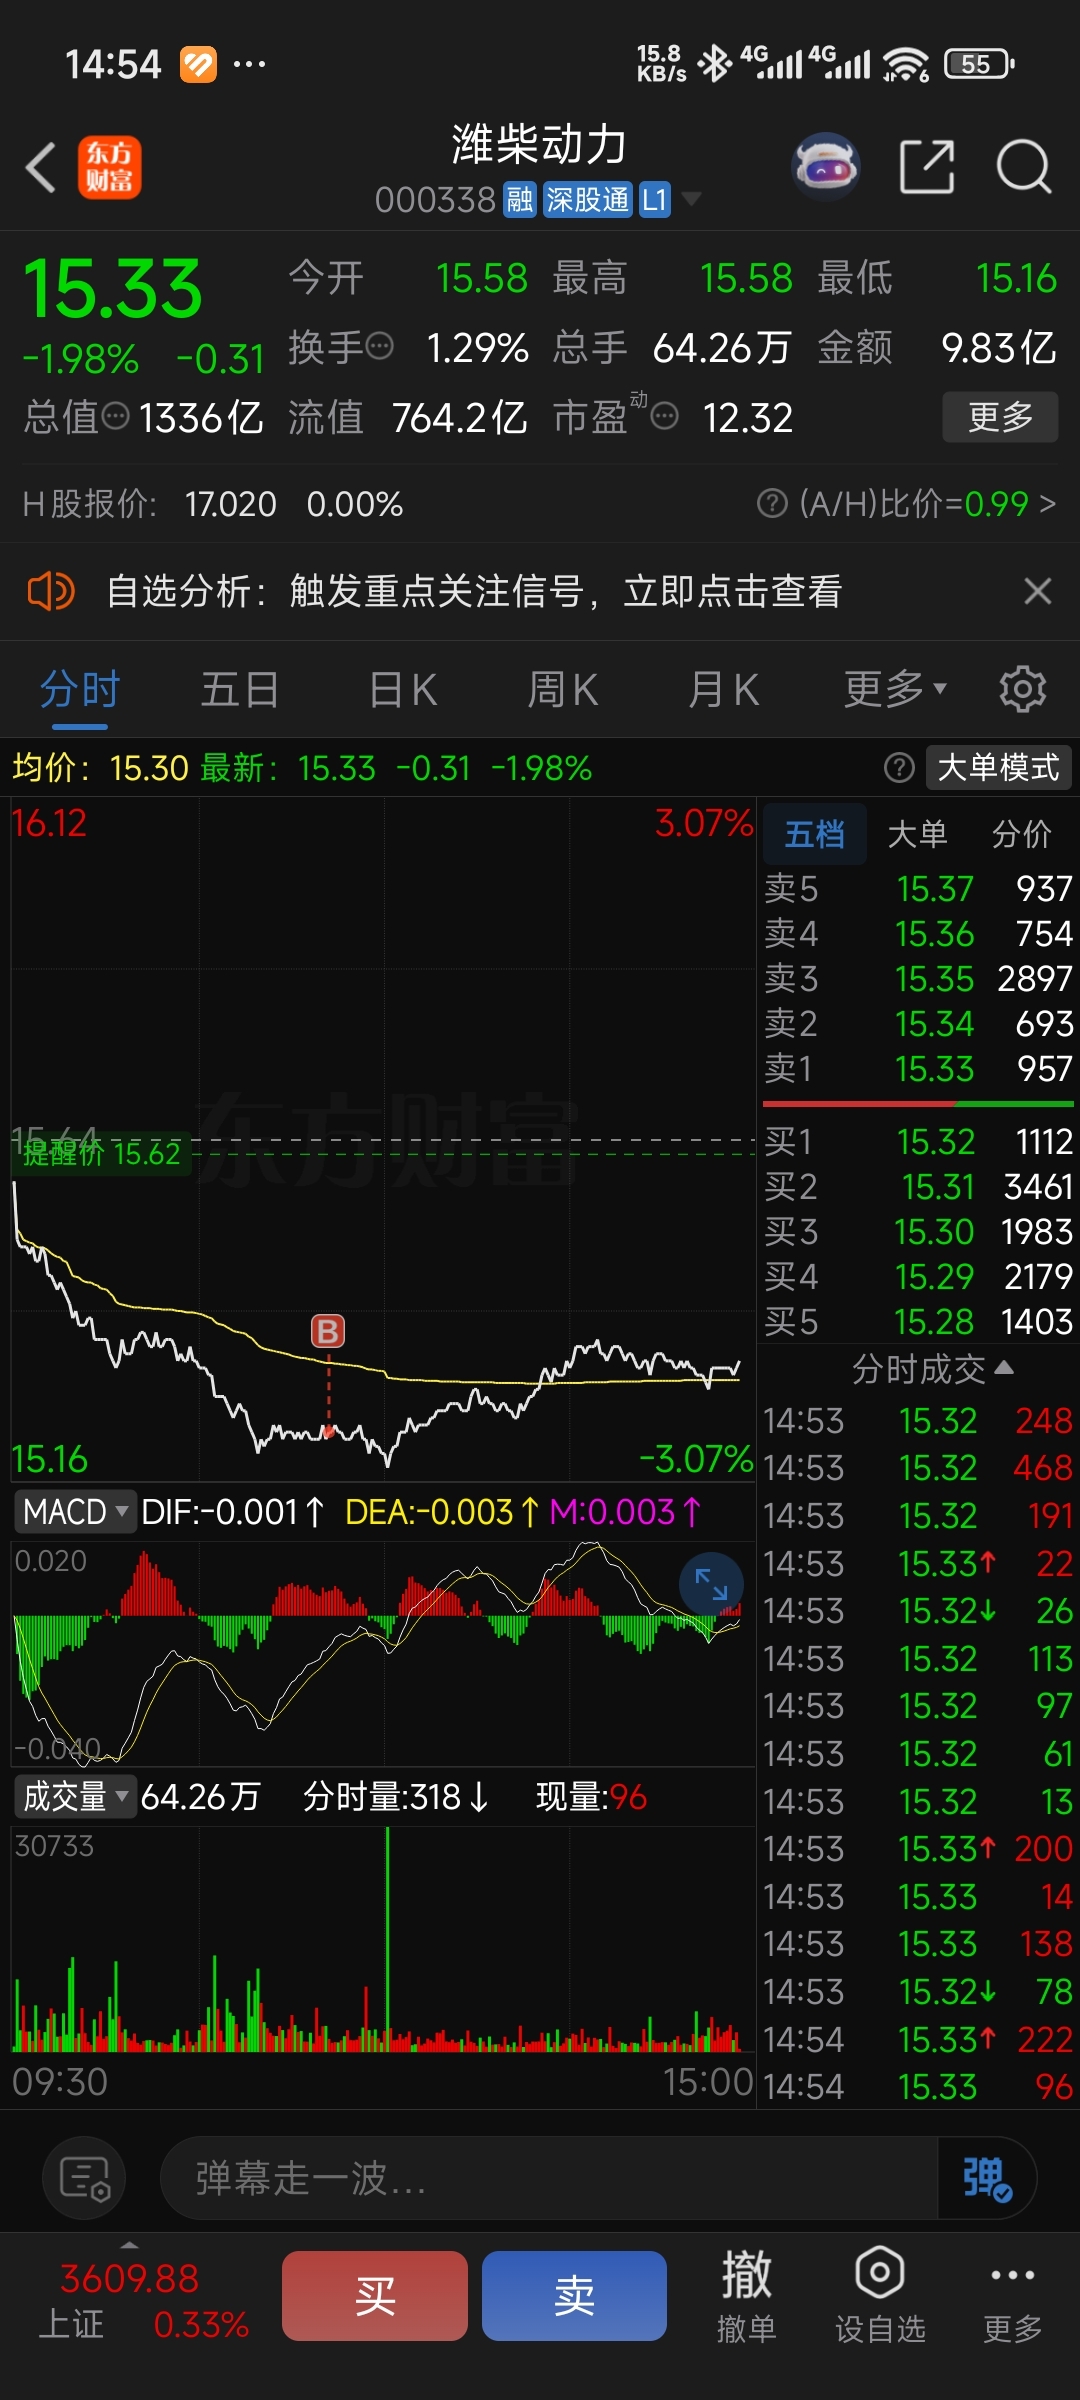The height and width of the screenshot is (2400, 1080).
Task: Dismiss the 自选分析 notice
Action: tap(1038, 591)
